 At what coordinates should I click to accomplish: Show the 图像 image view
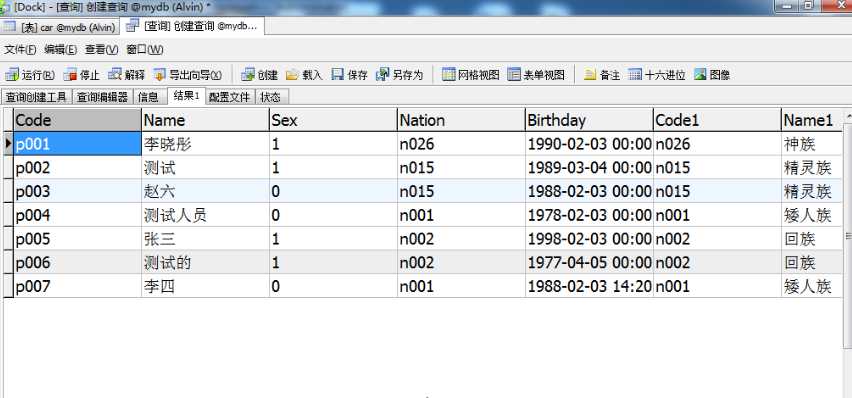712,75
